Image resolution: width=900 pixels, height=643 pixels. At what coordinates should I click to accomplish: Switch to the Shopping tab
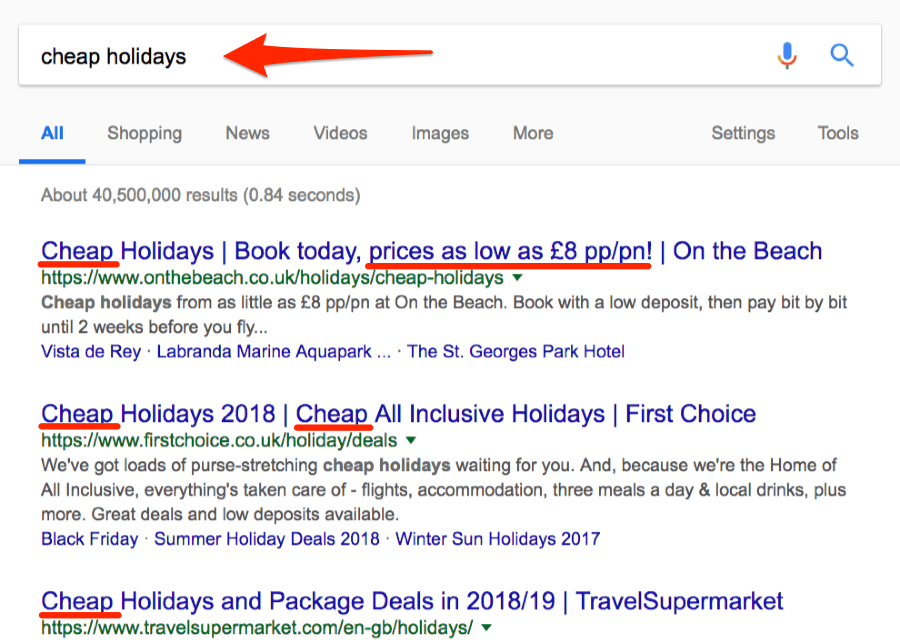tap(144, 133)
